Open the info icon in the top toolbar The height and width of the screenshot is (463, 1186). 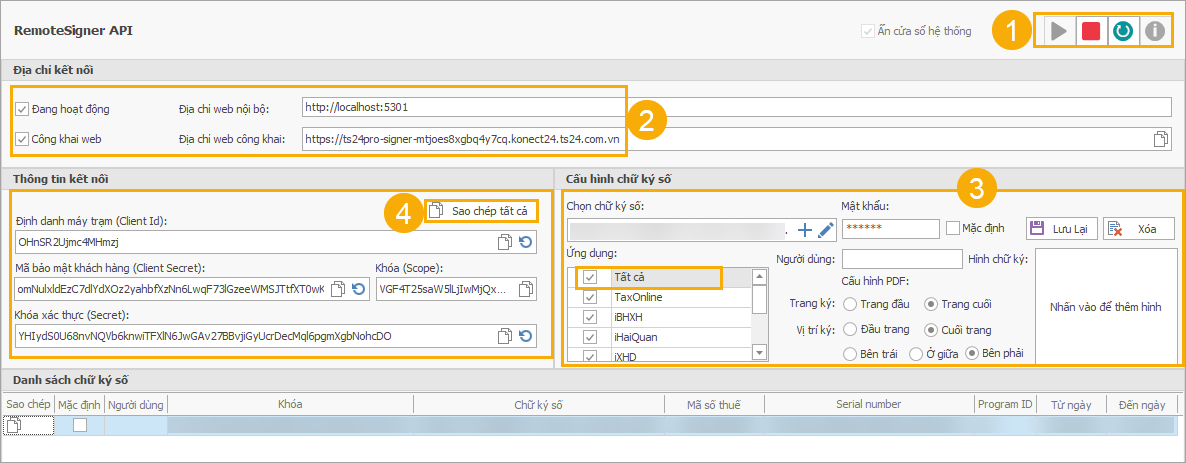tap(1154, 31)
